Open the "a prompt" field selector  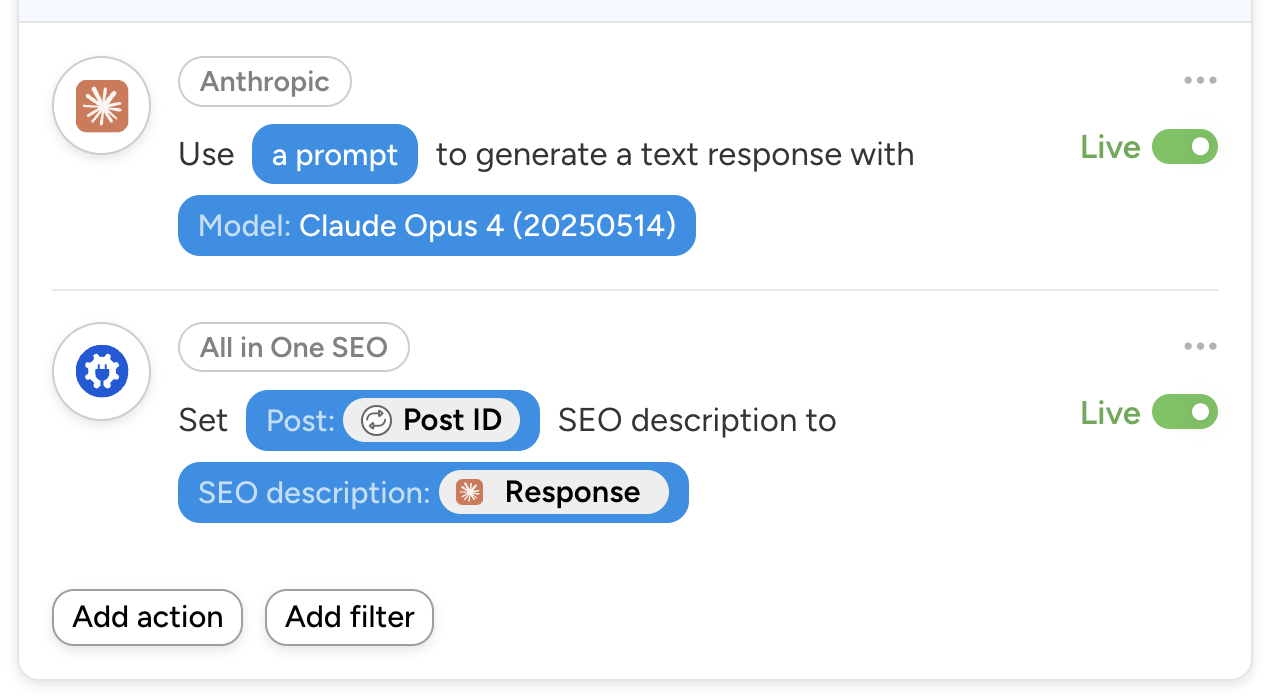click(x=334, y=155)
